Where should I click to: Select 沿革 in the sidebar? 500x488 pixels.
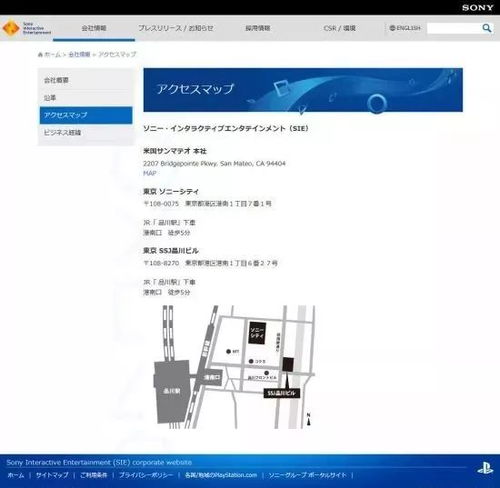click(86, 98)
